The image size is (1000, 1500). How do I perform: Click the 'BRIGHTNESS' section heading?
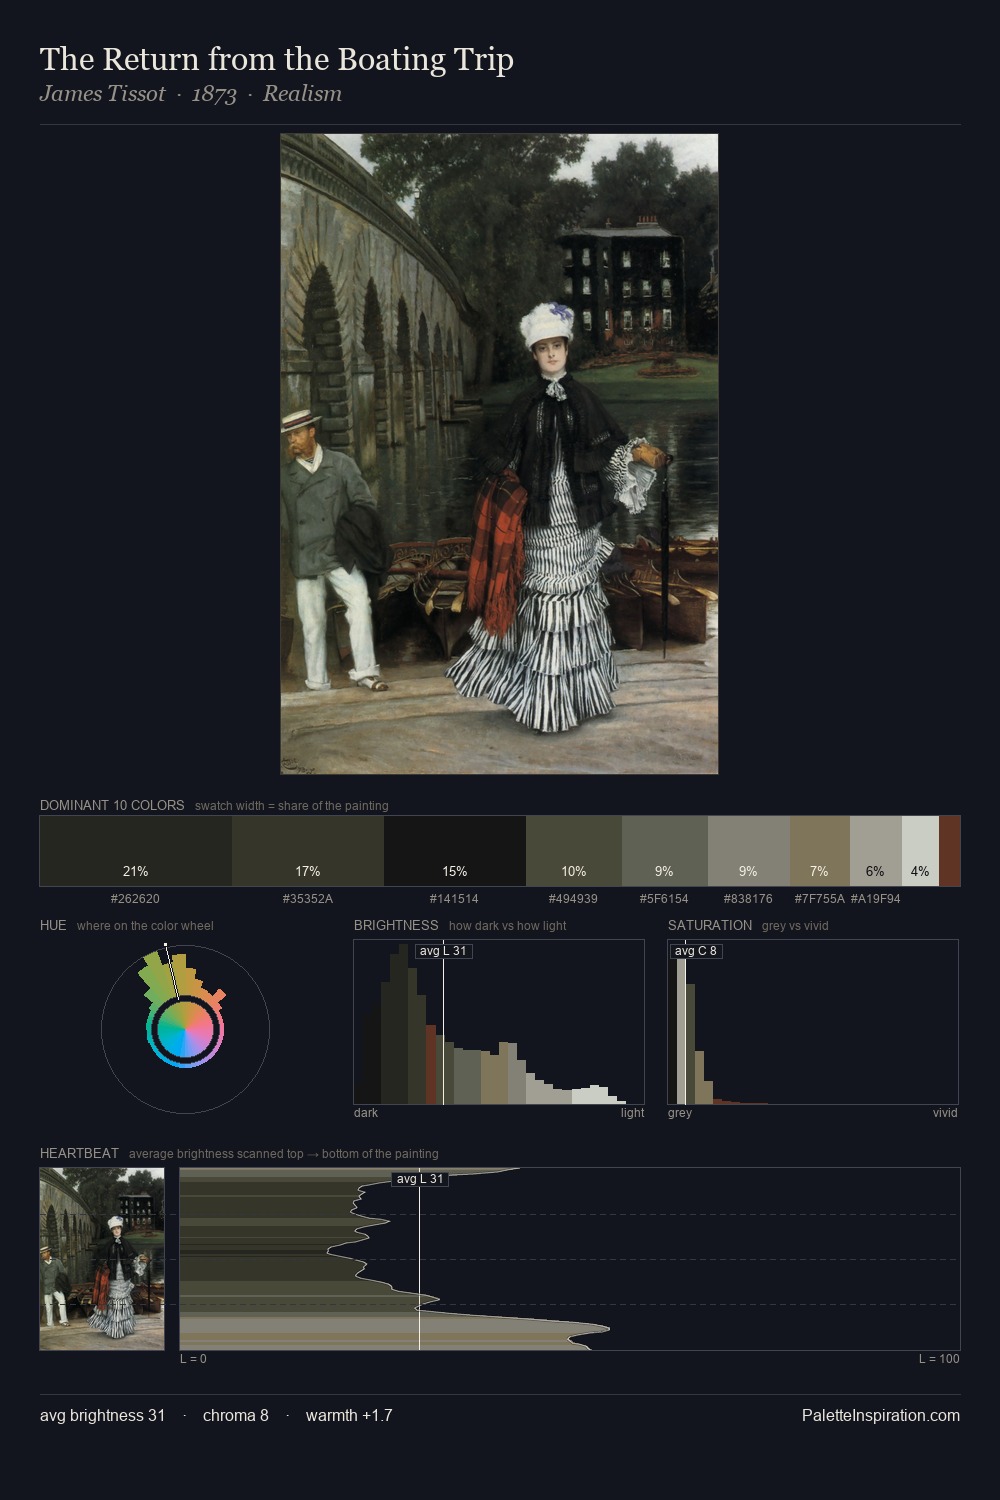(x=396, y=925)
